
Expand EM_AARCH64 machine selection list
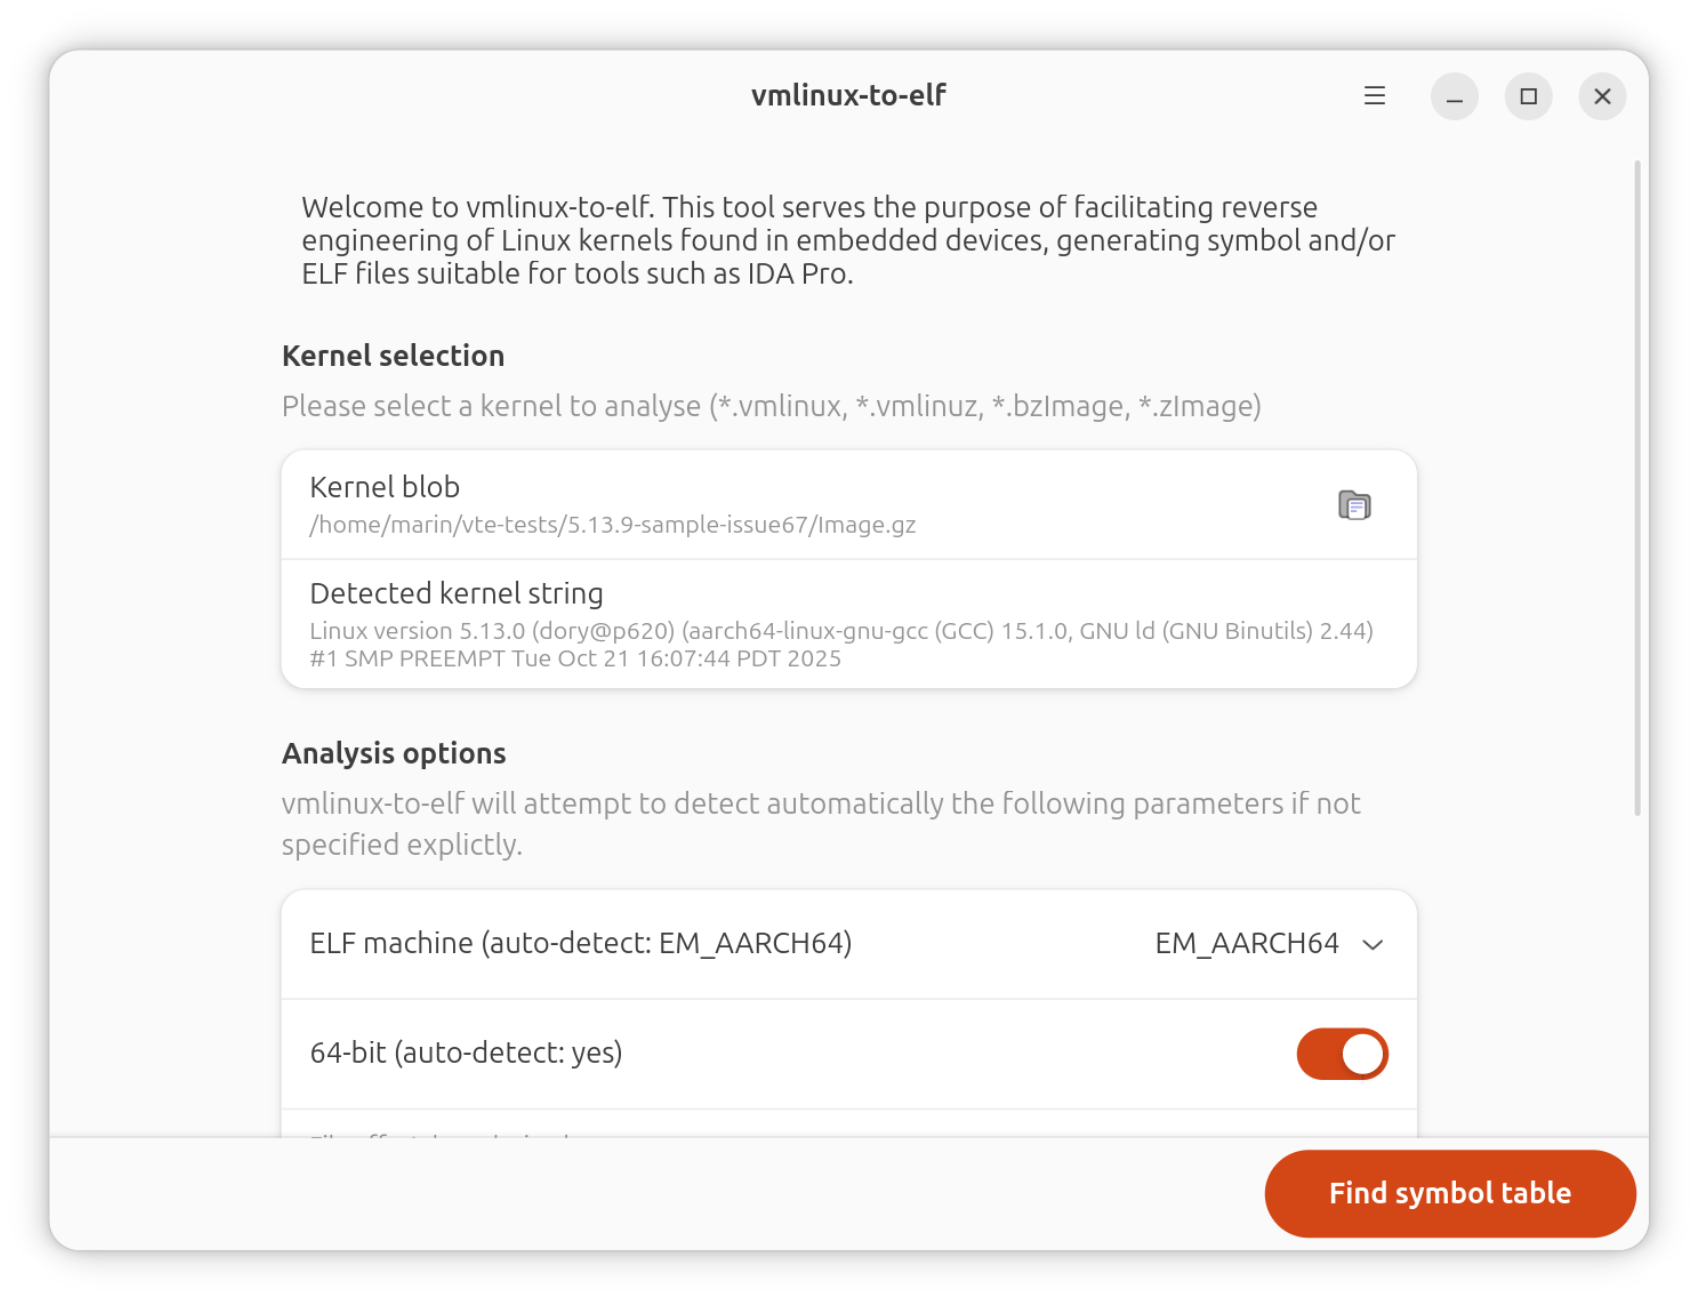click(x=1270, y=943)
